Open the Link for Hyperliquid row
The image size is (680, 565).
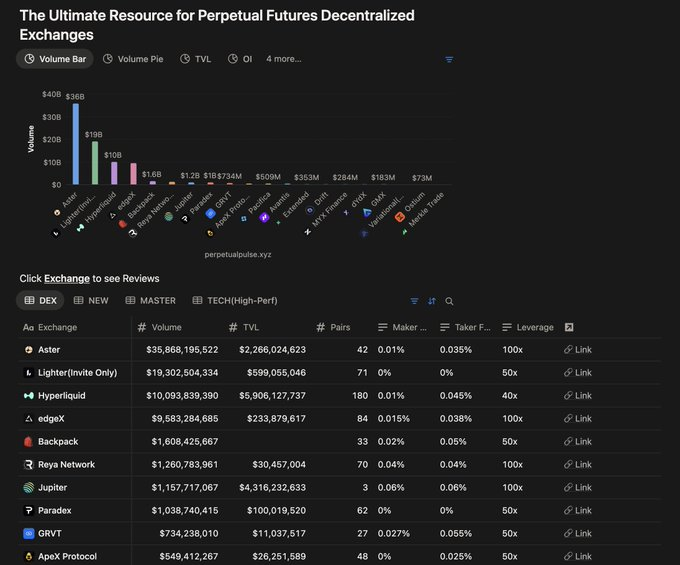(x=577, y=396)
